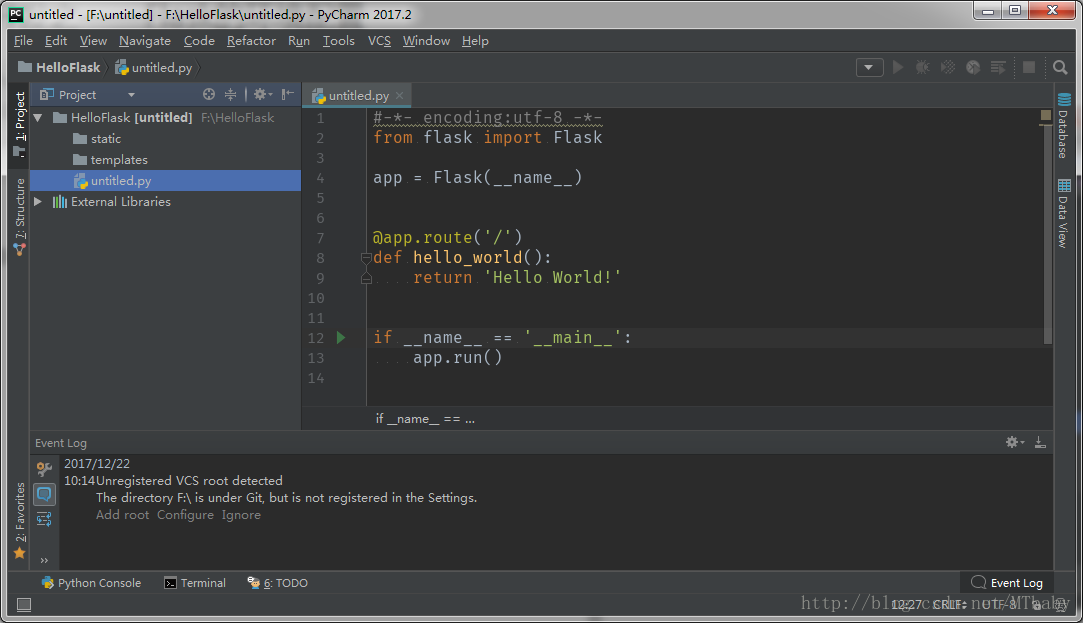Open run configuration dropdown
1083x623 pixels.
point(870,67)
